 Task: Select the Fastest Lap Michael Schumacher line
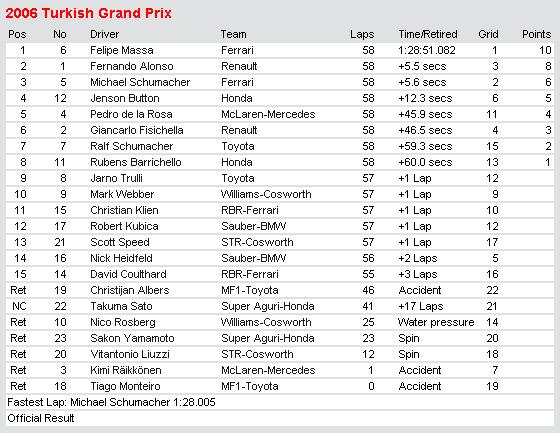tap(111, 402)
